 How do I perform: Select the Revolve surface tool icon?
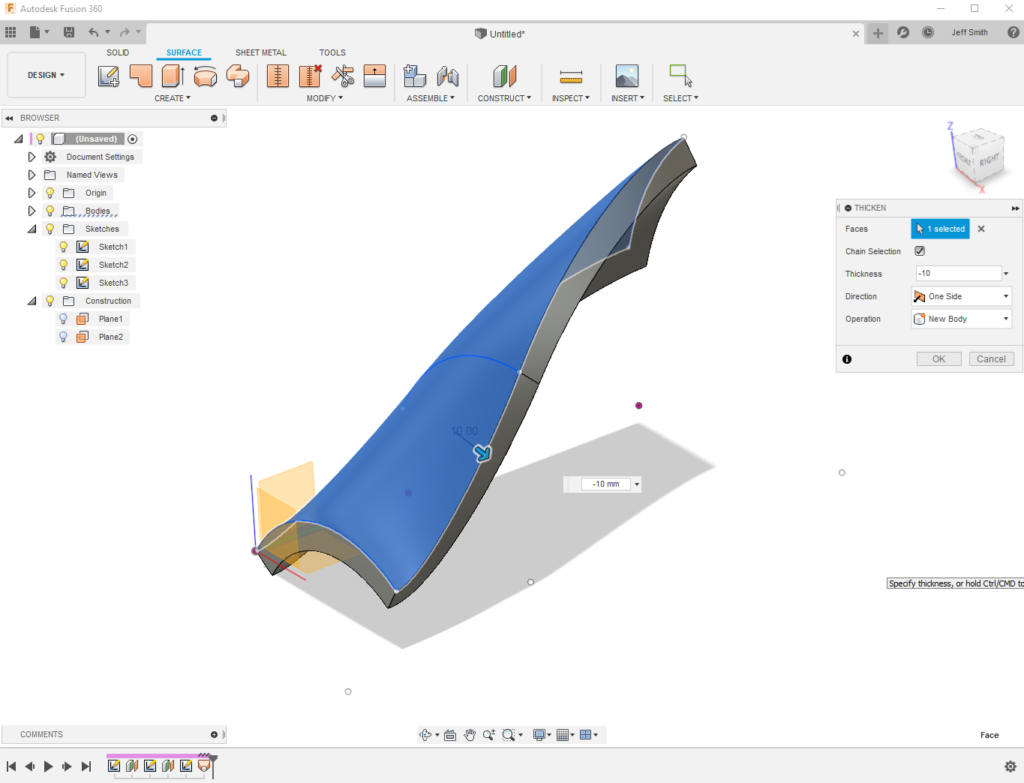(172, 76)
